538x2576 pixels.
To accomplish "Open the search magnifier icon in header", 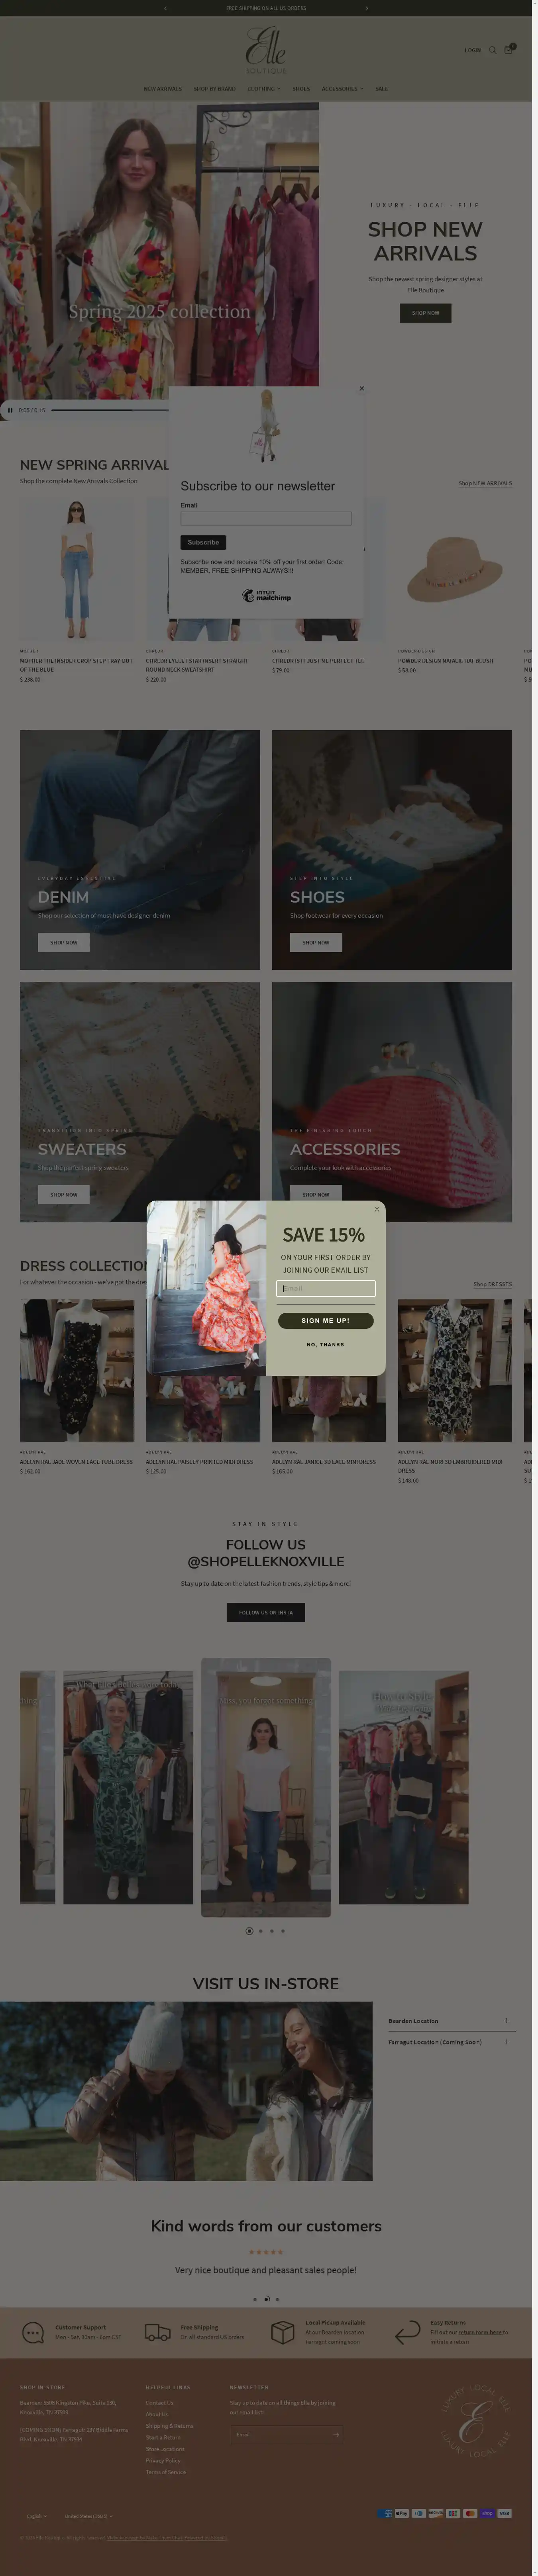I will pyautogui.click(x=492, y=50).
